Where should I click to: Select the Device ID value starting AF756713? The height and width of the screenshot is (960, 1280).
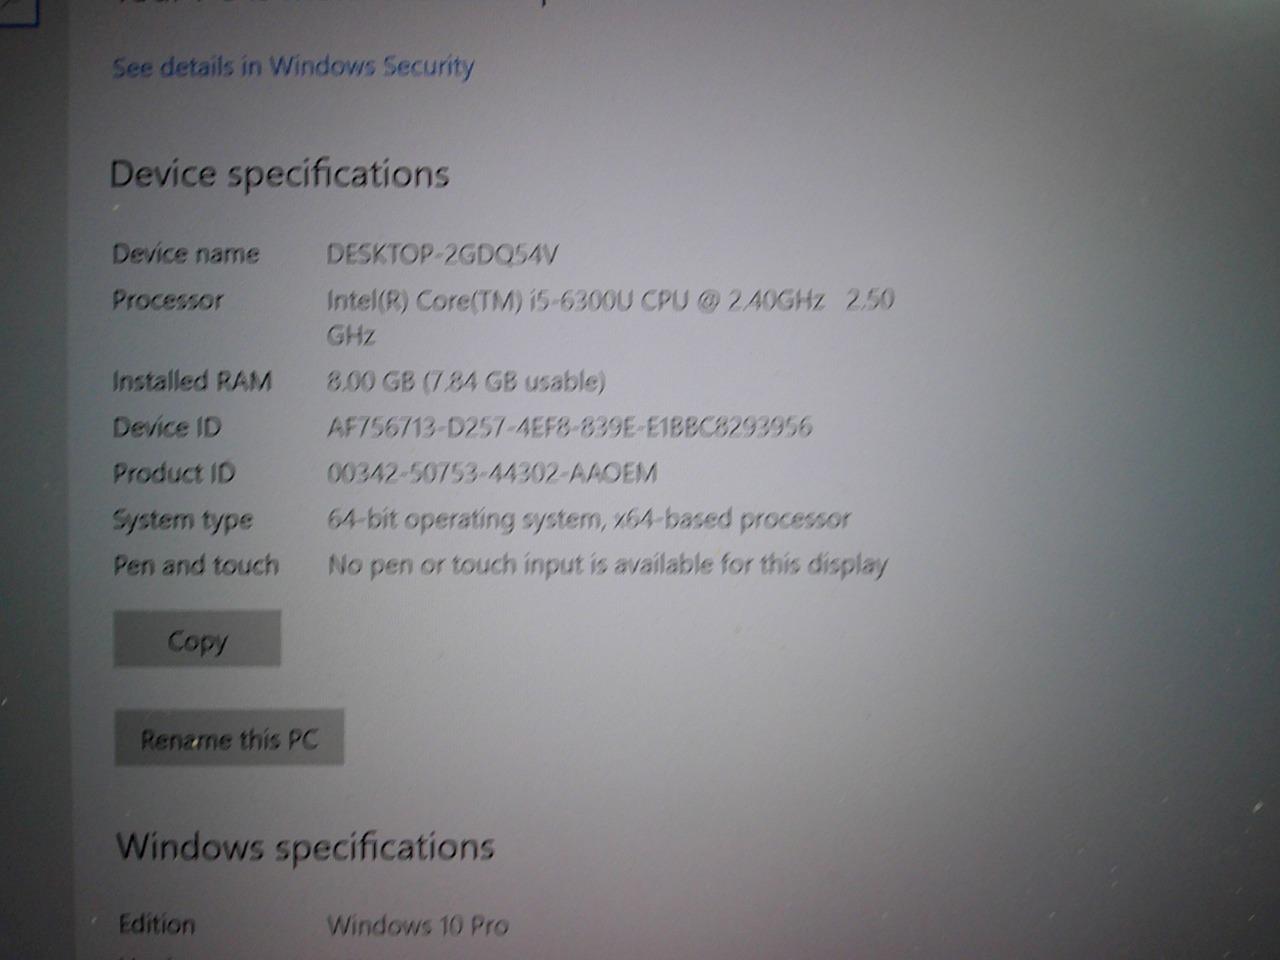coord(569,427)
